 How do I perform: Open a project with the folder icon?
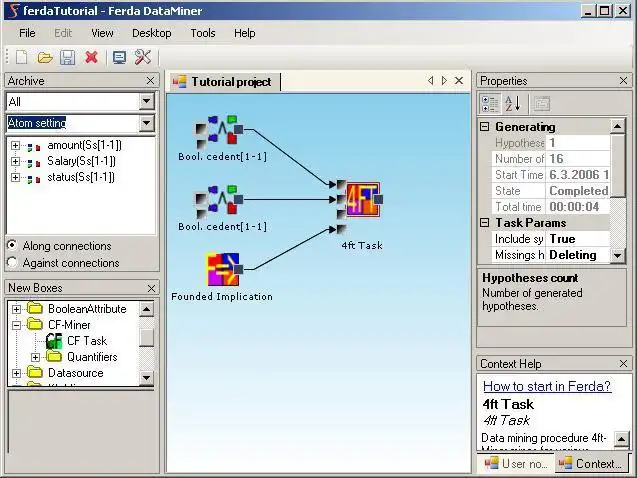45,57
